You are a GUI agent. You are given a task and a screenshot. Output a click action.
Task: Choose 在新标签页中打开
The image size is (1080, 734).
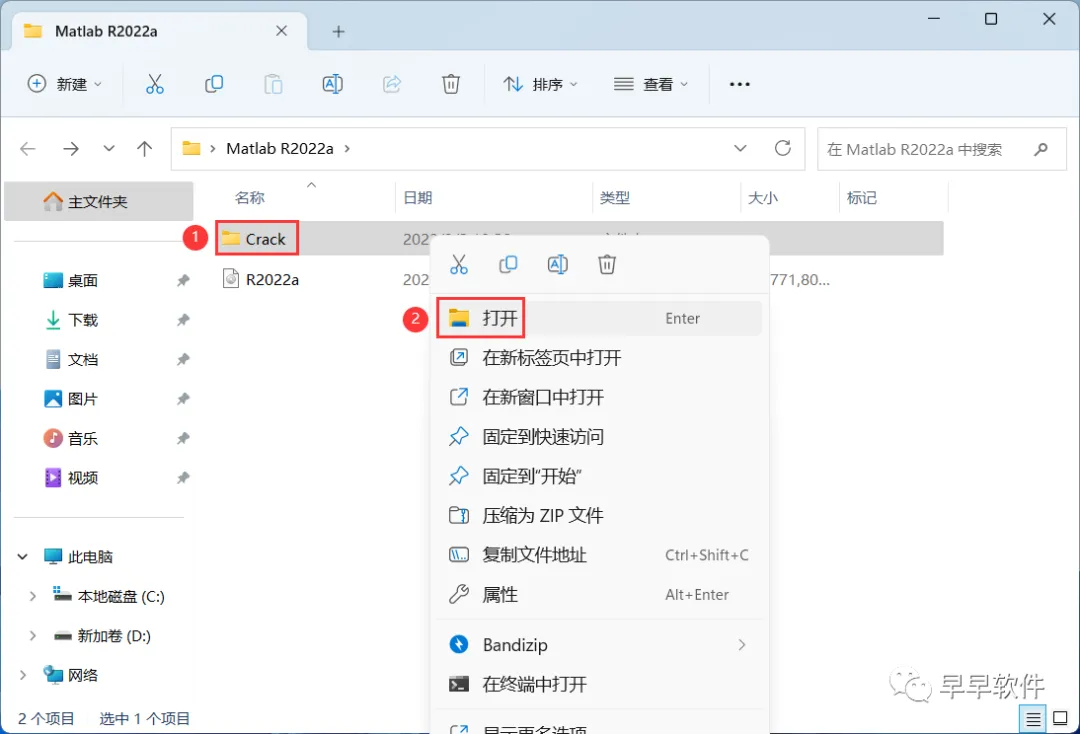[x=599, y=357]
